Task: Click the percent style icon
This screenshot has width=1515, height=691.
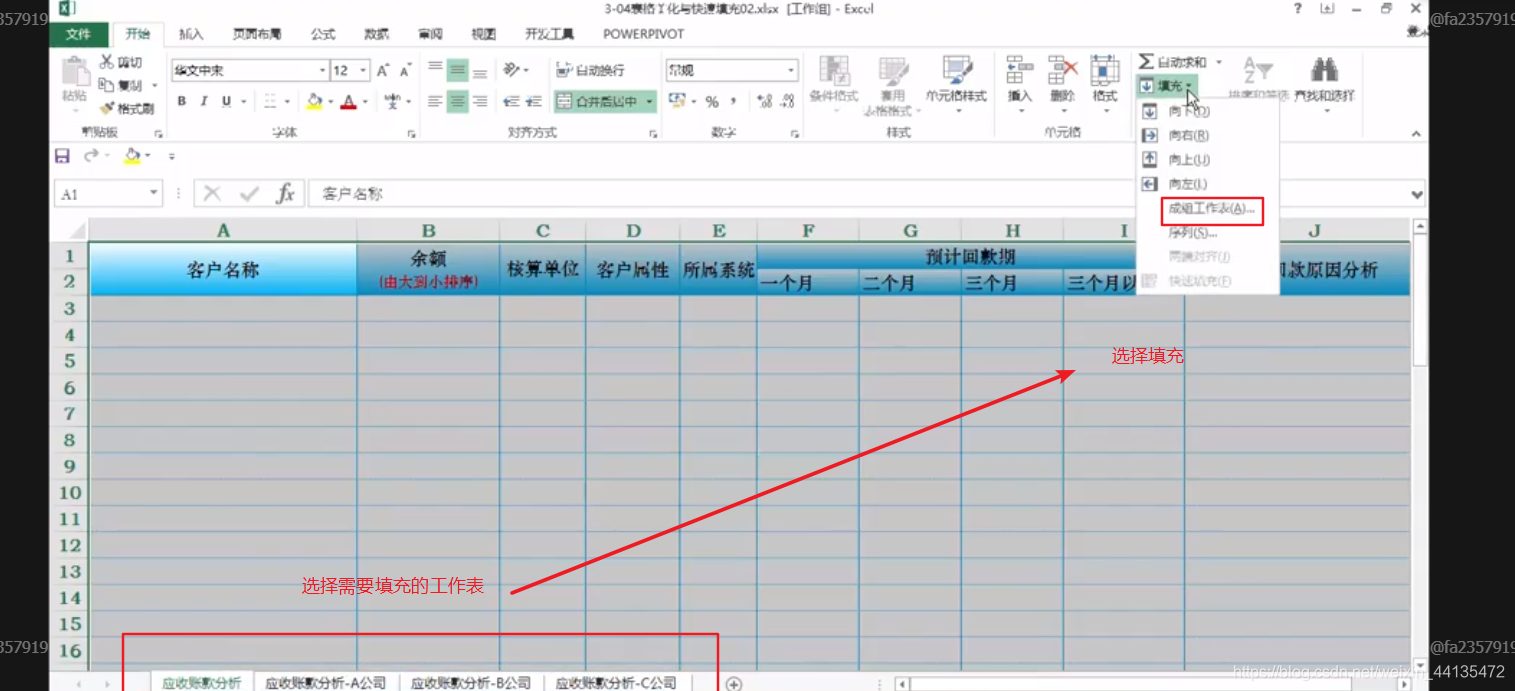Action: [712, 101]
